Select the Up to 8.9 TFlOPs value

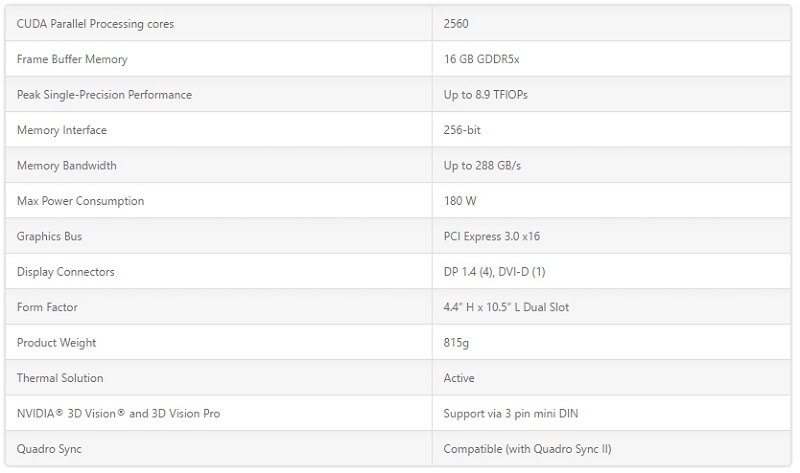(x=486, y=94)
